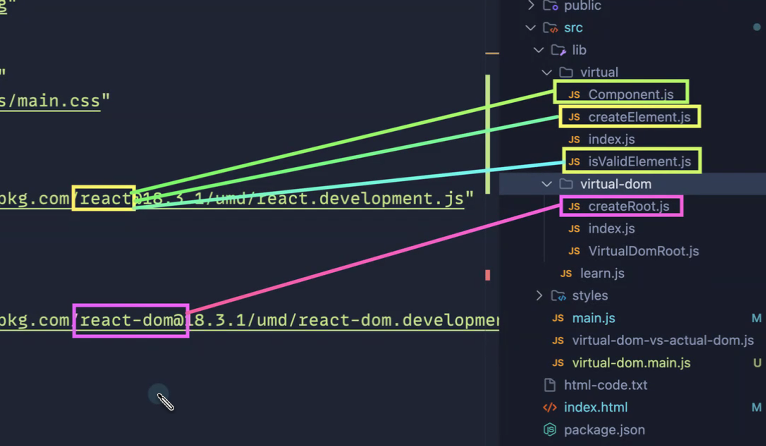Select the virtual folder row
This screenshot has height=446, width=766.
coord(633,72)
